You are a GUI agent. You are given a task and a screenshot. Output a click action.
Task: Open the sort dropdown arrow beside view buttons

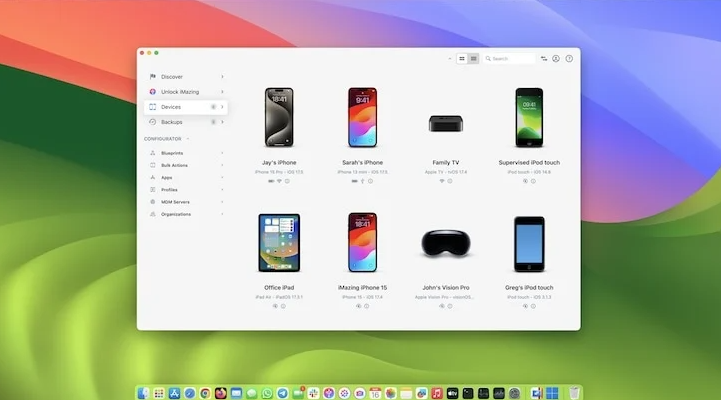450,59
